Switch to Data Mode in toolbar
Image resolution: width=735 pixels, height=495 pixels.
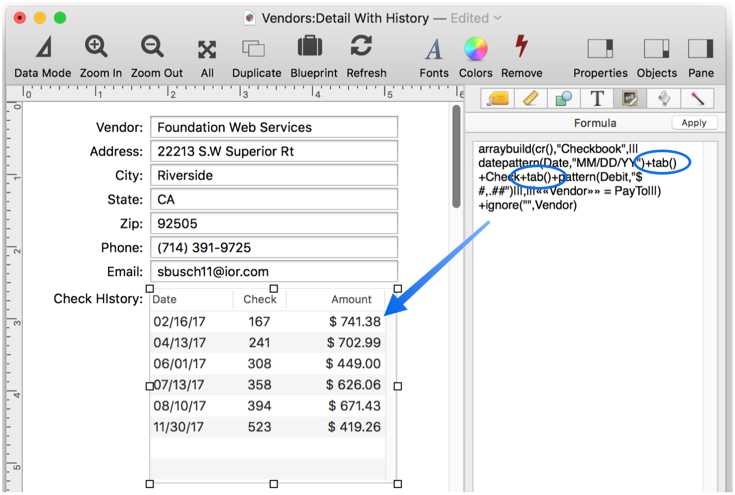(x=42, y=49)
